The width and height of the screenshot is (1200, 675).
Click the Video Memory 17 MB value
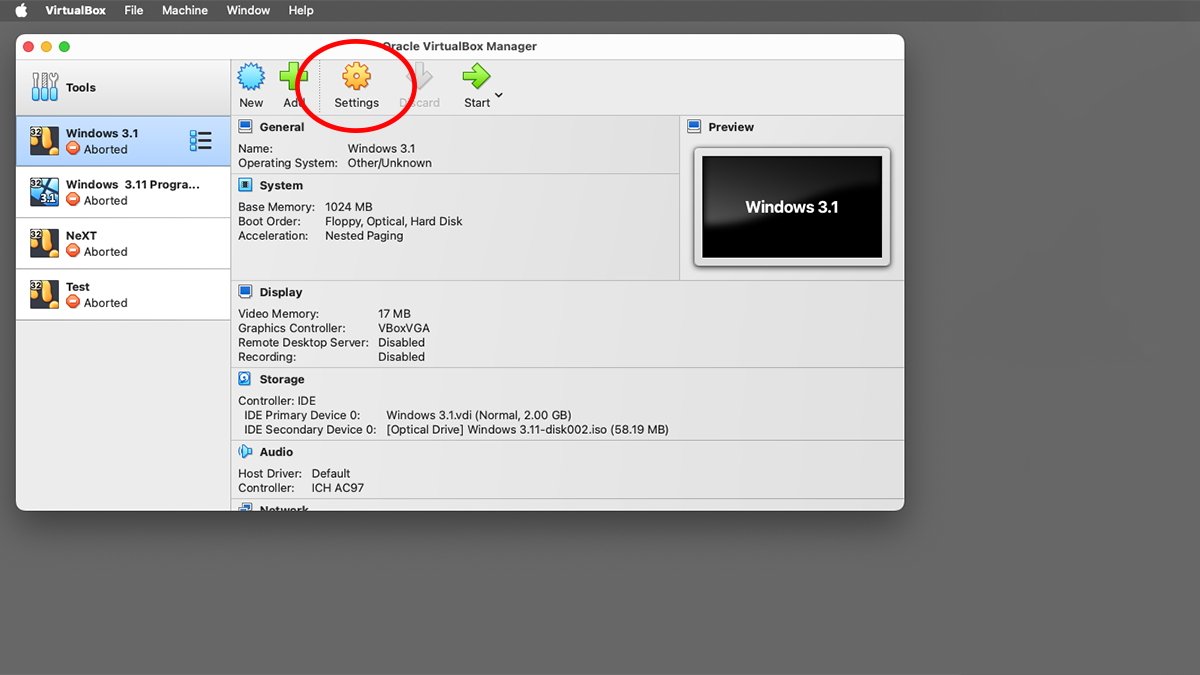[394, 314]
